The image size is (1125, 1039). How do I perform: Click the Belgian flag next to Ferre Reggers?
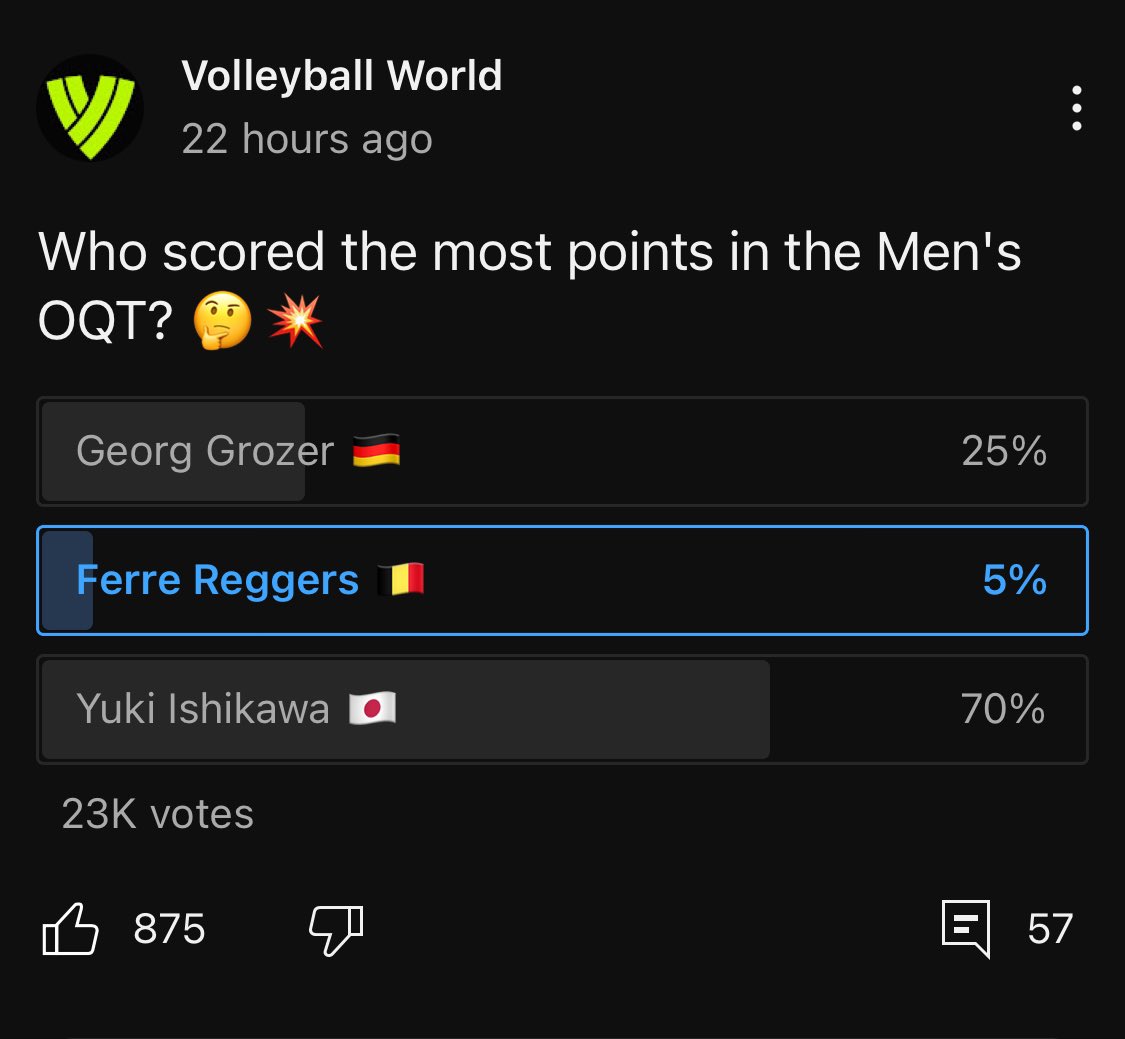tap(401, 580)
